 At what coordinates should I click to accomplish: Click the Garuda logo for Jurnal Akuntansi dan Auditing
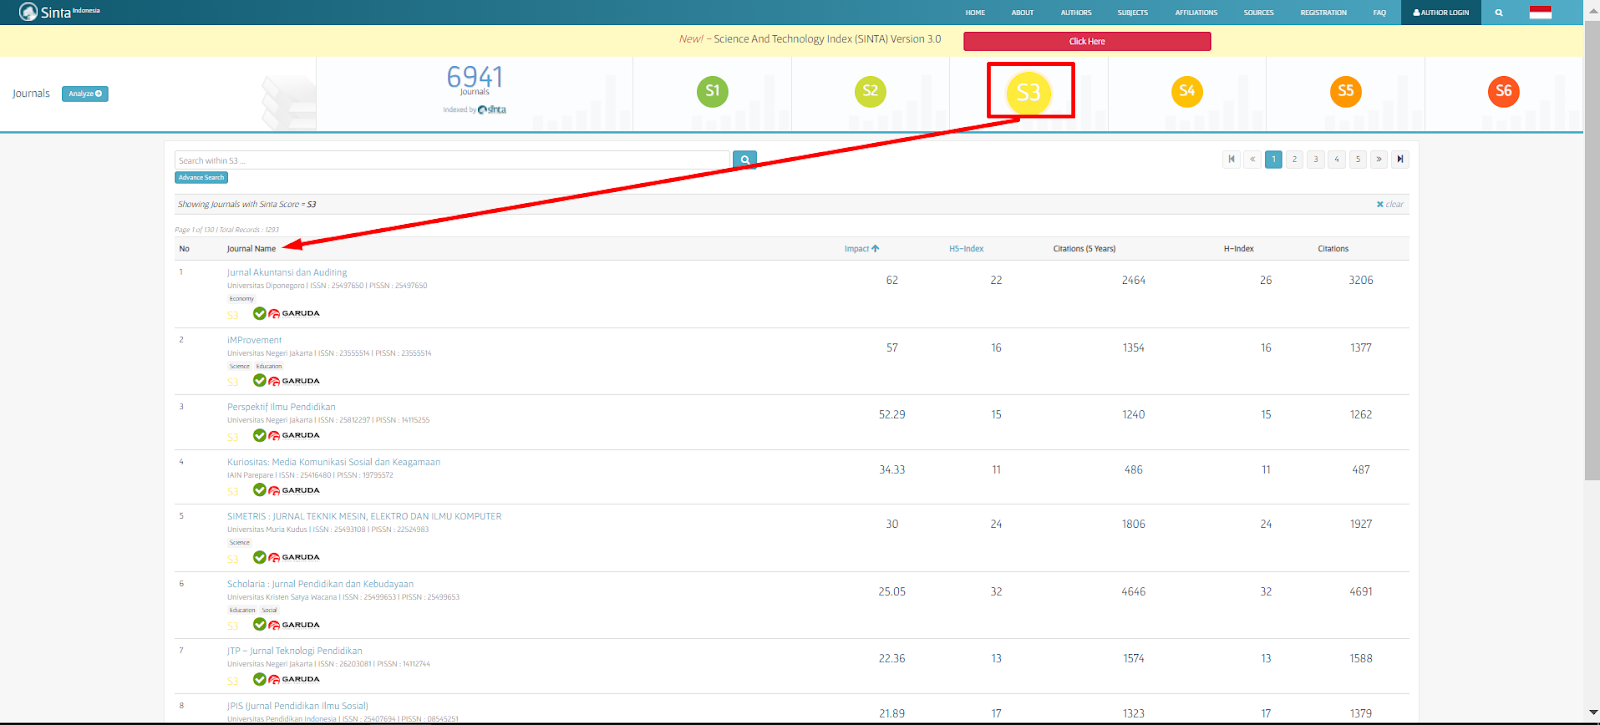[294, 313]
